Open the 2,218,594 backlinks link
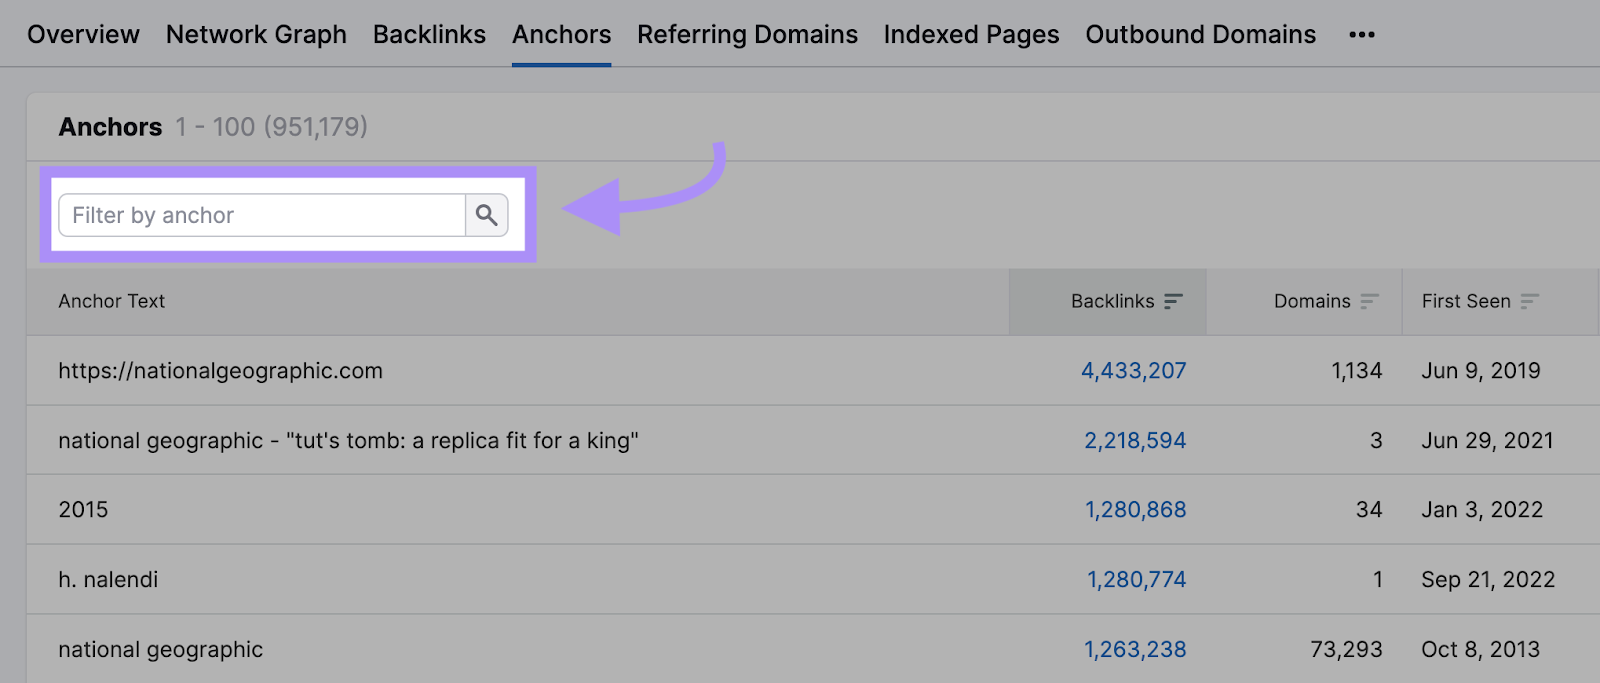The height and width of the screenshot is (683, 1600). (x=1135, y=441)
